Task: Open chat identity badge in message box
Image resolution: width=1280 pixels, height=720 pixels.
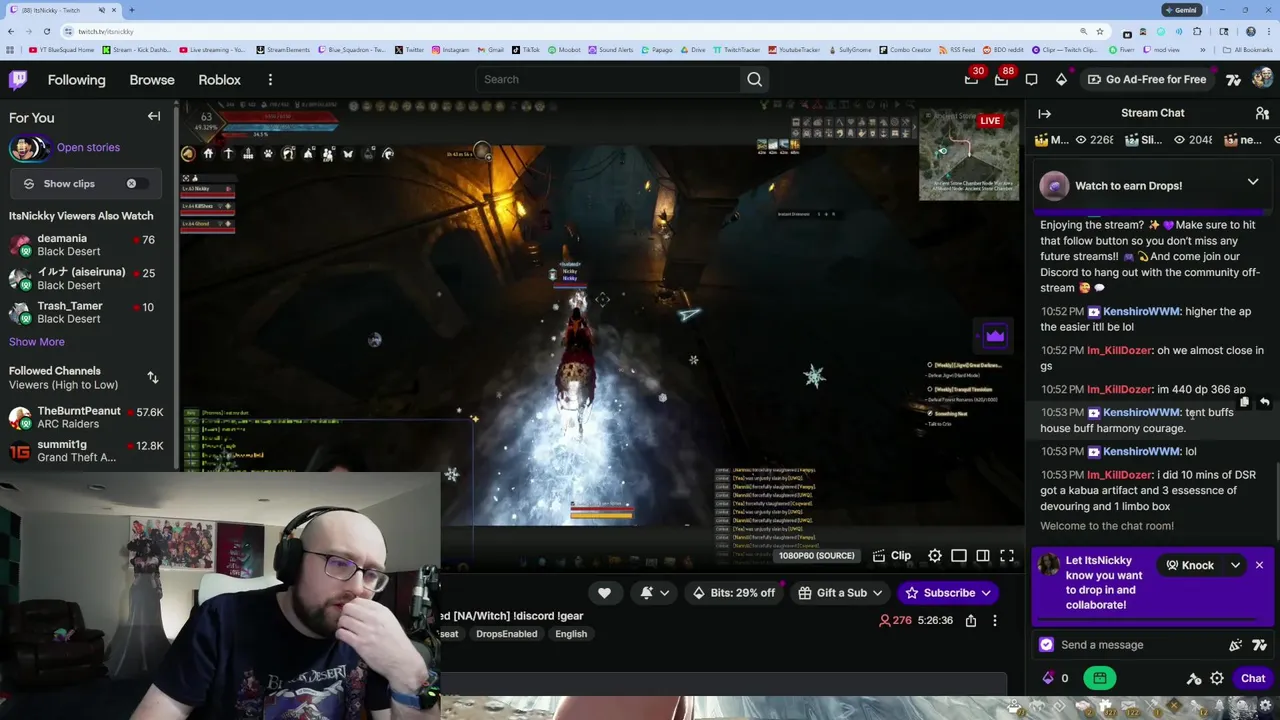Action: [1046, 645]
